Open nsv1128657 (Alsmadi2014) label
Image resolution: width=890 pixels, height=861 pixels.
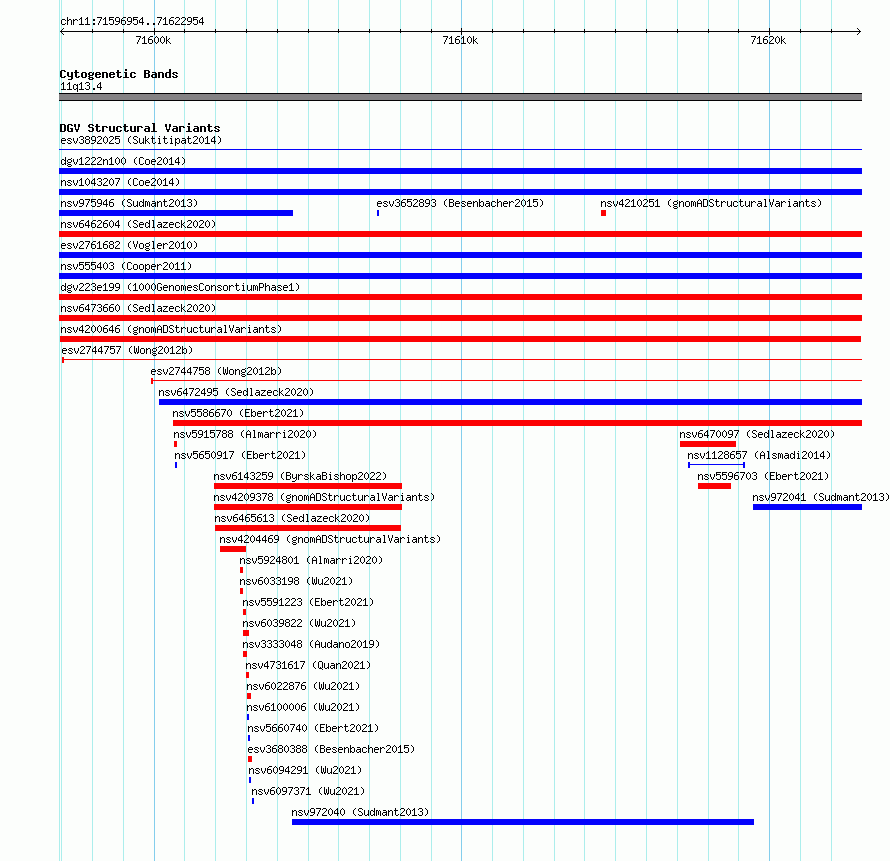pyautogui.click(x=759, y=455)
